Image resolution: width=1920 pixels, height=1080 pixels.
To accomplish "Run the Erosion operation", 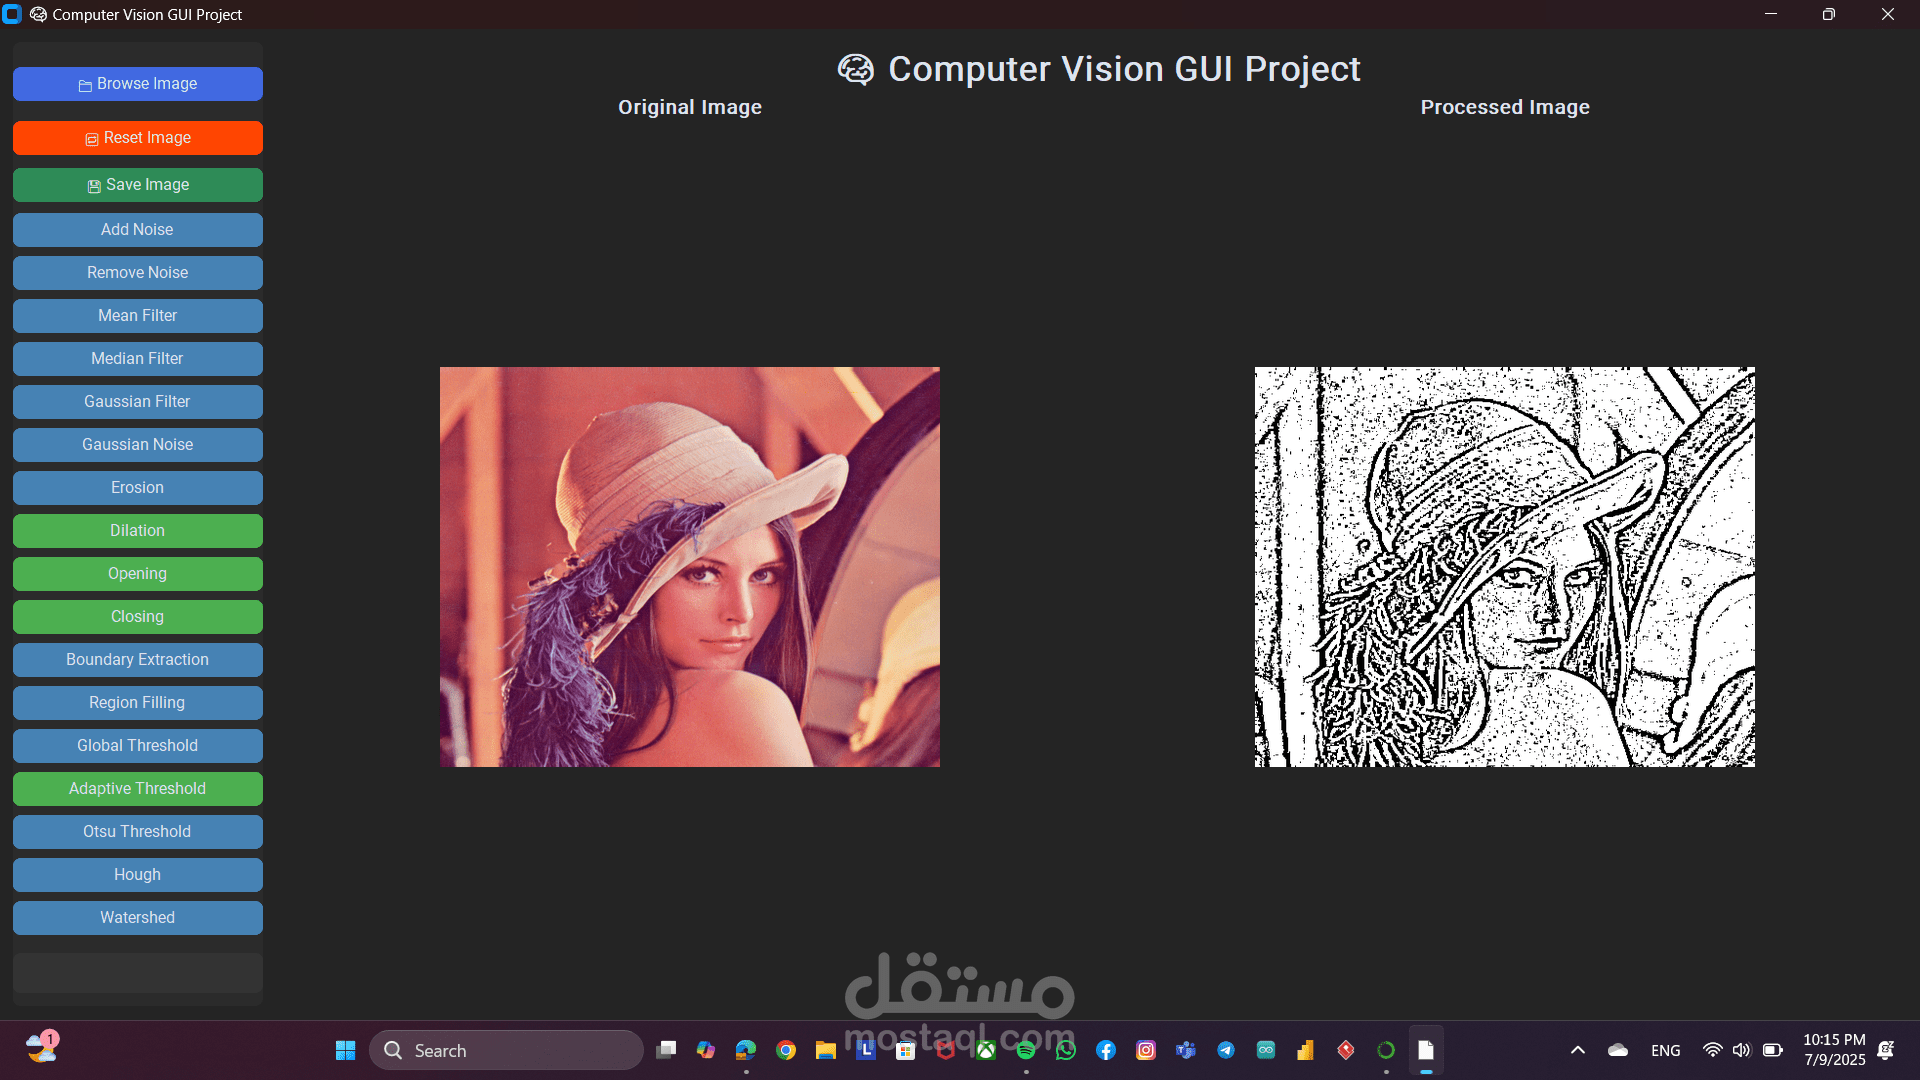I will [138, 488].
